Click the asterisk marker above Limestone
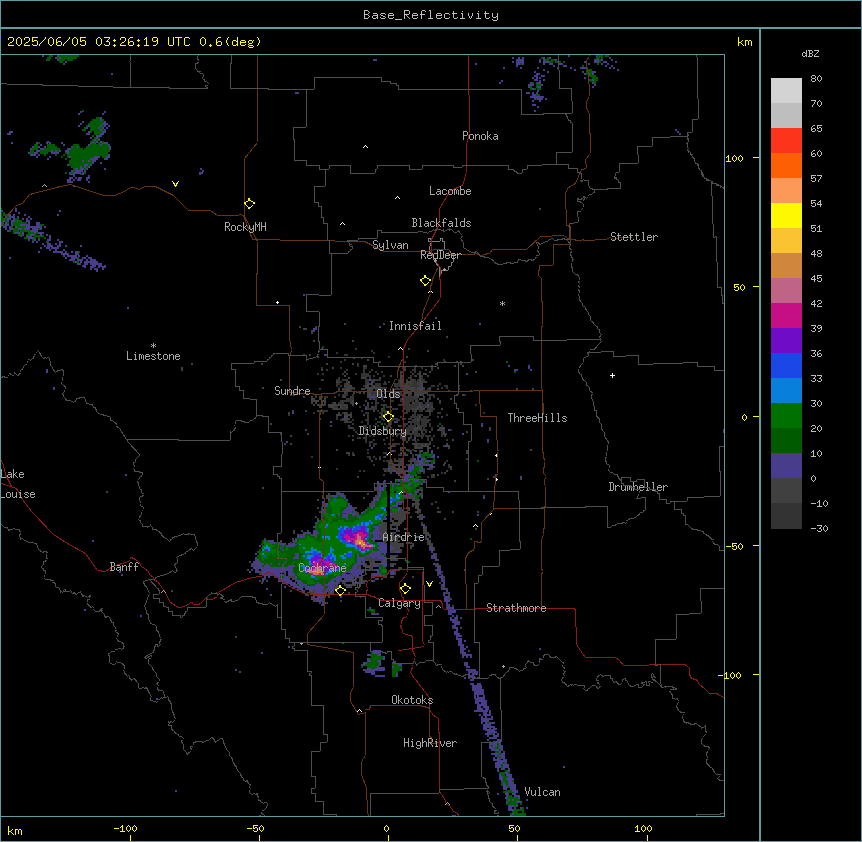 153,346
